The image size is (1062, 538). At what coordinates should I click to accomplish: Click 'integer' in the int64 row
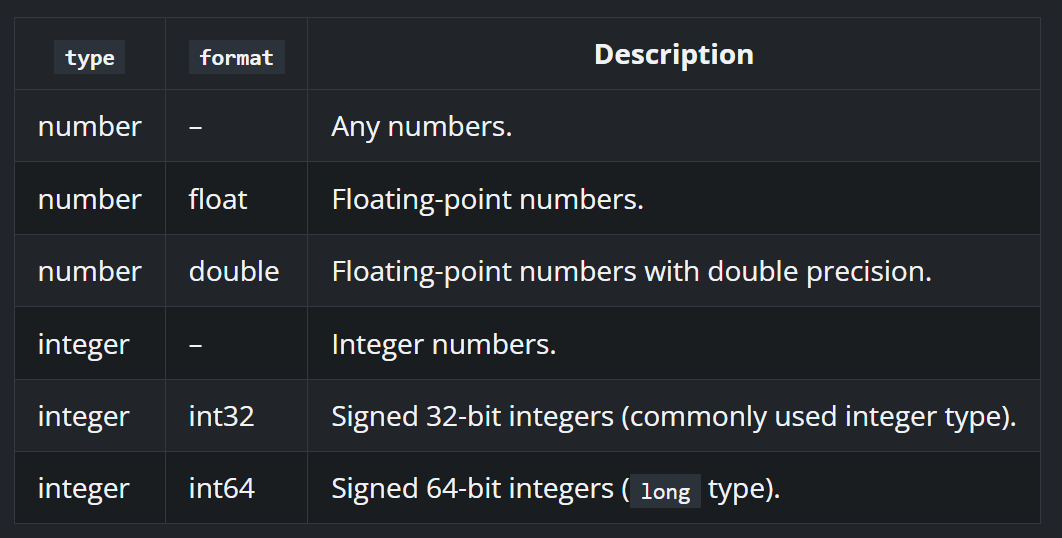tap(83, 489)
